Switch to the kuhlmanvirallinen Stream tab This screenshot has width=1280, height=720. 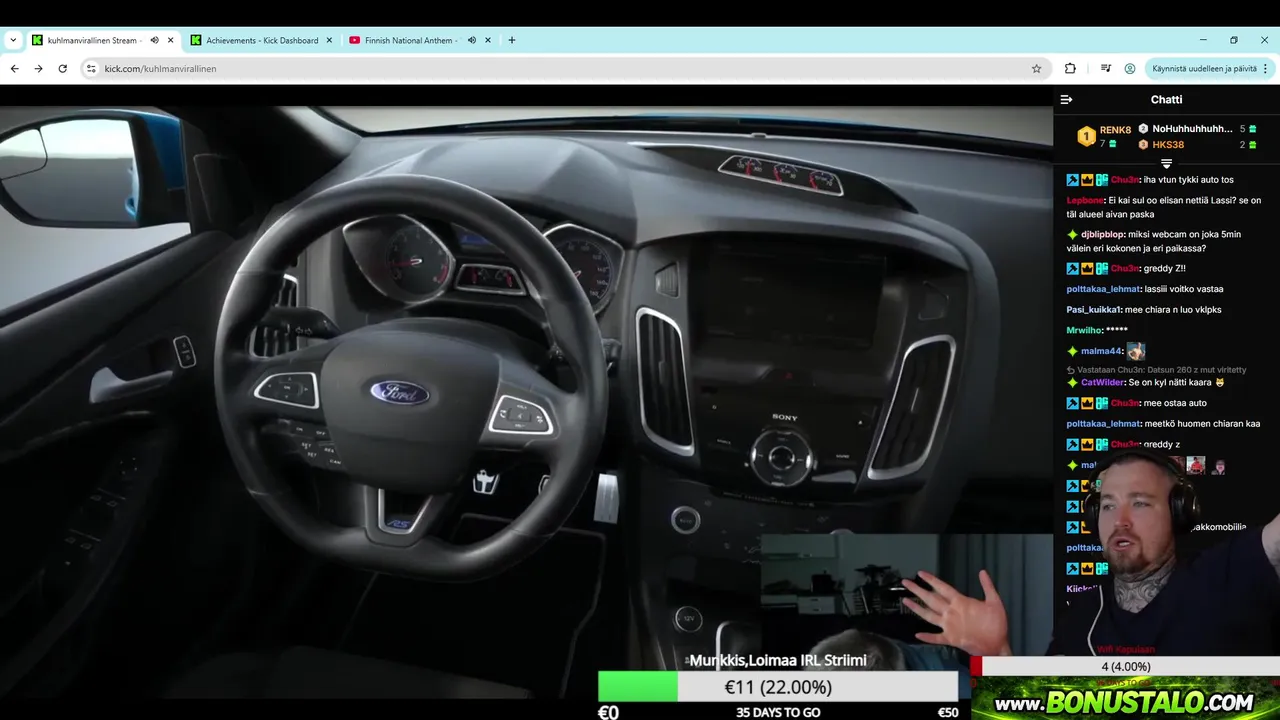pyautogui.click(x=91, y=40)
